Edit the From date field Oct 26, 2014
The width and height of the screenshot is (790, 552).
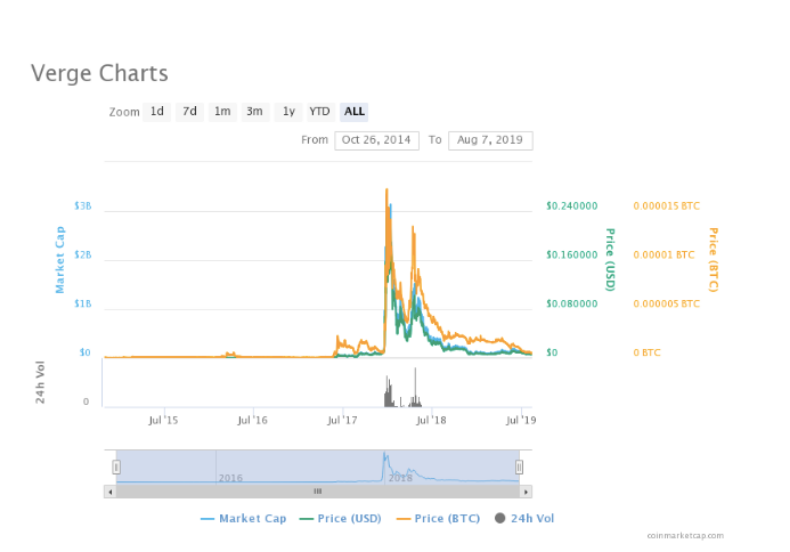[376, 140]
